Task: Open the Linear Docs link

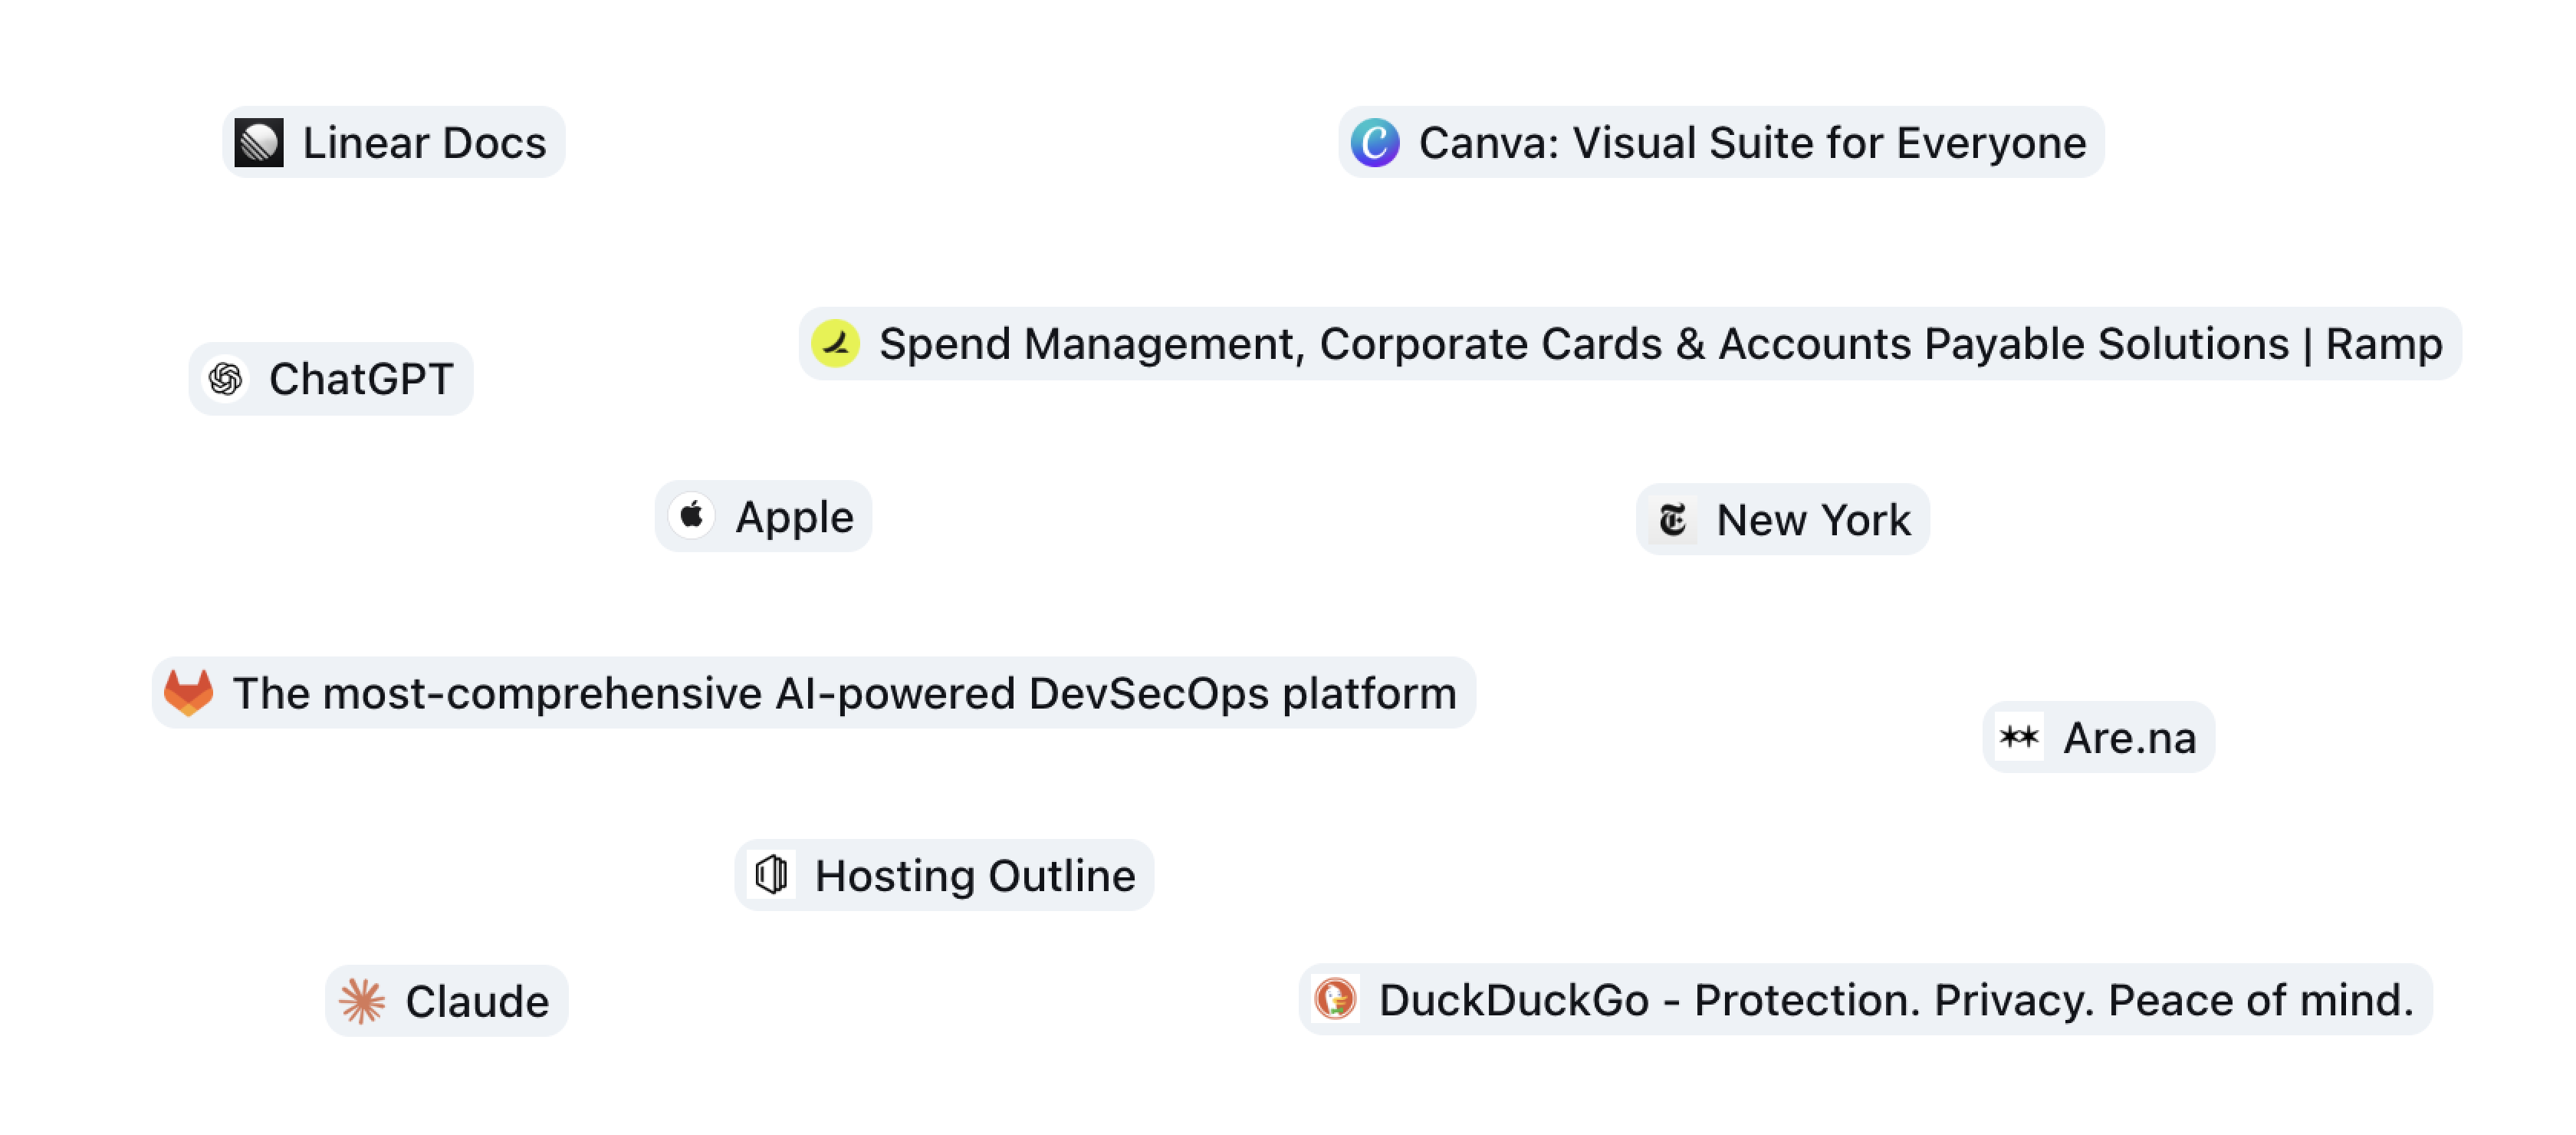Action: click(x=424, y=142)
